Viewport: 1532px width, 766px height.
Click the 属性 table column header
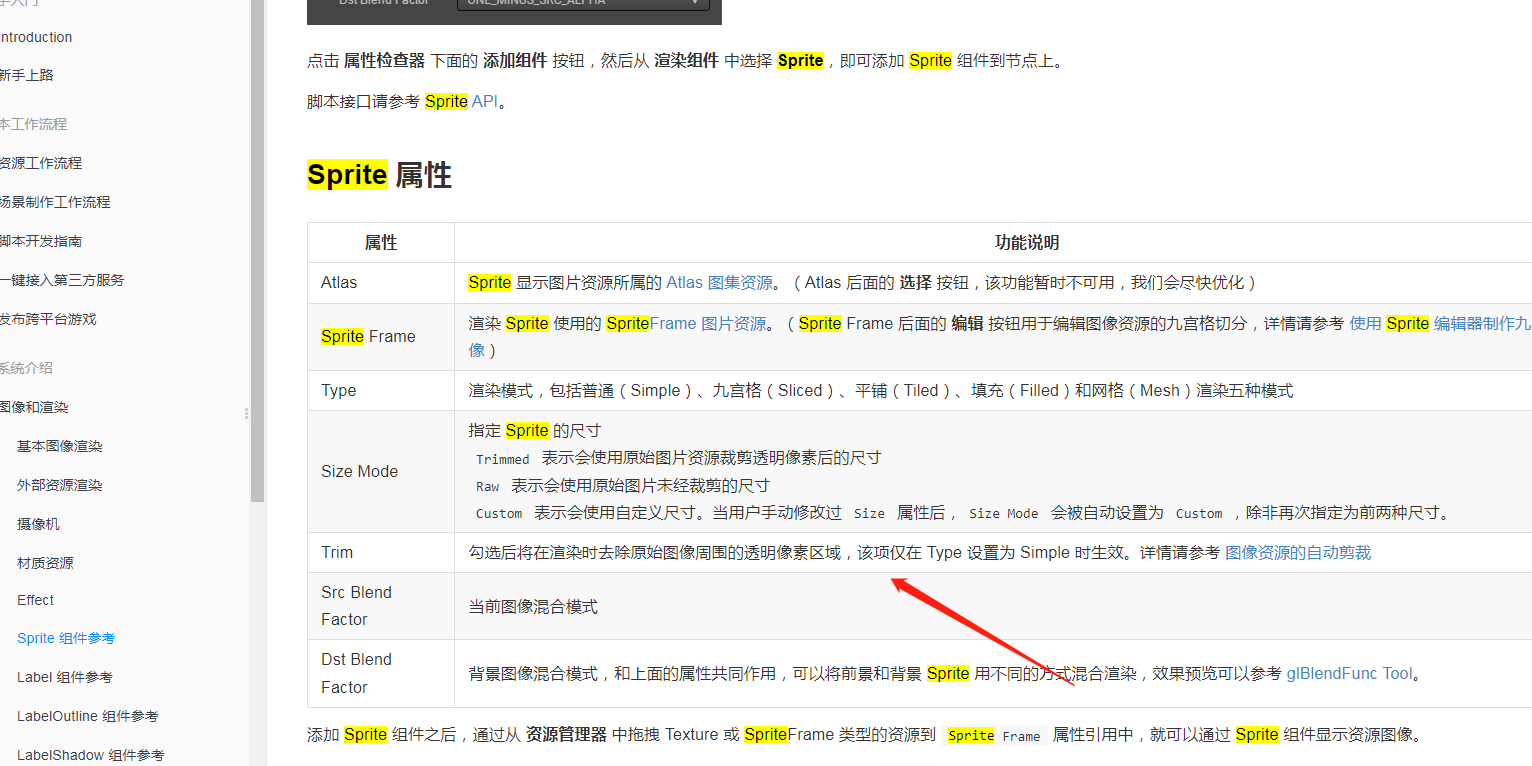tap(381, 243)
